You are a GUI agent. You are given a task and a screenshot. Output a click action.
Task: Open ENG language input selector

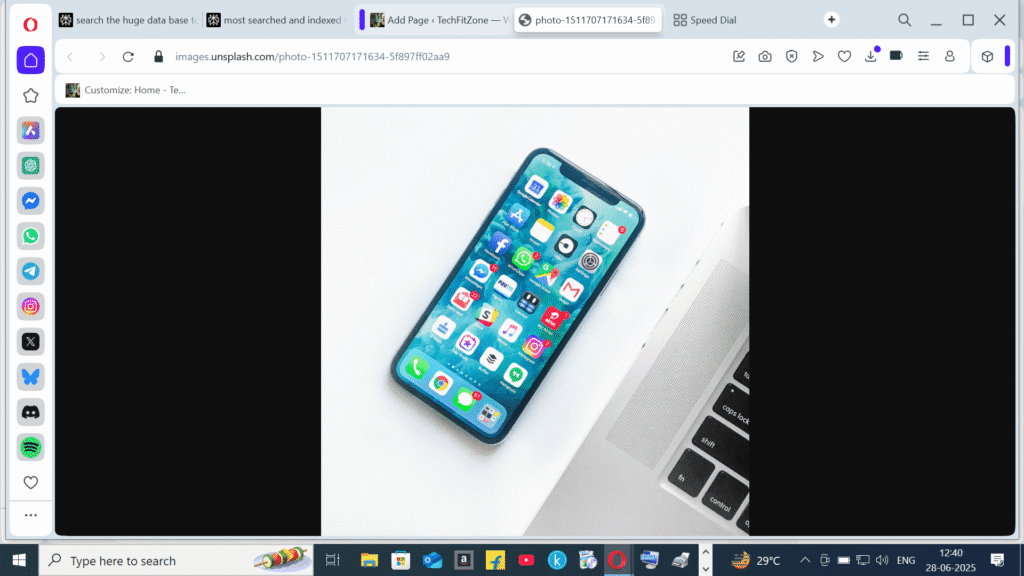tap(906, 560)
